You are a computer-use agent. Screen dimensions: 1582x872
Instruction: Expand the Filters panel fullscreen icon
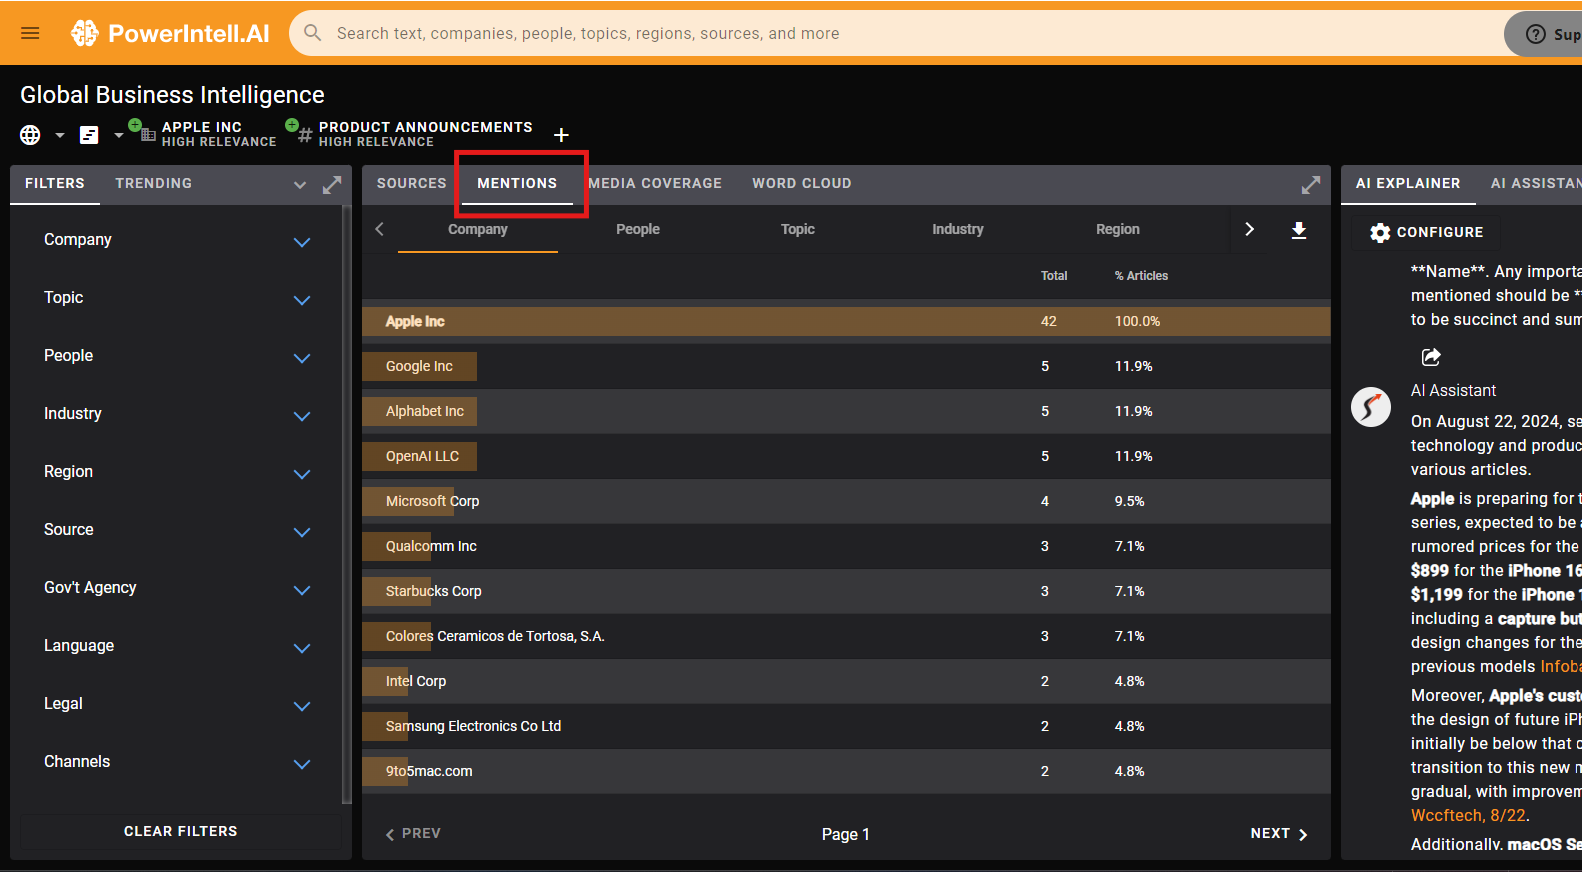[332, 185]
